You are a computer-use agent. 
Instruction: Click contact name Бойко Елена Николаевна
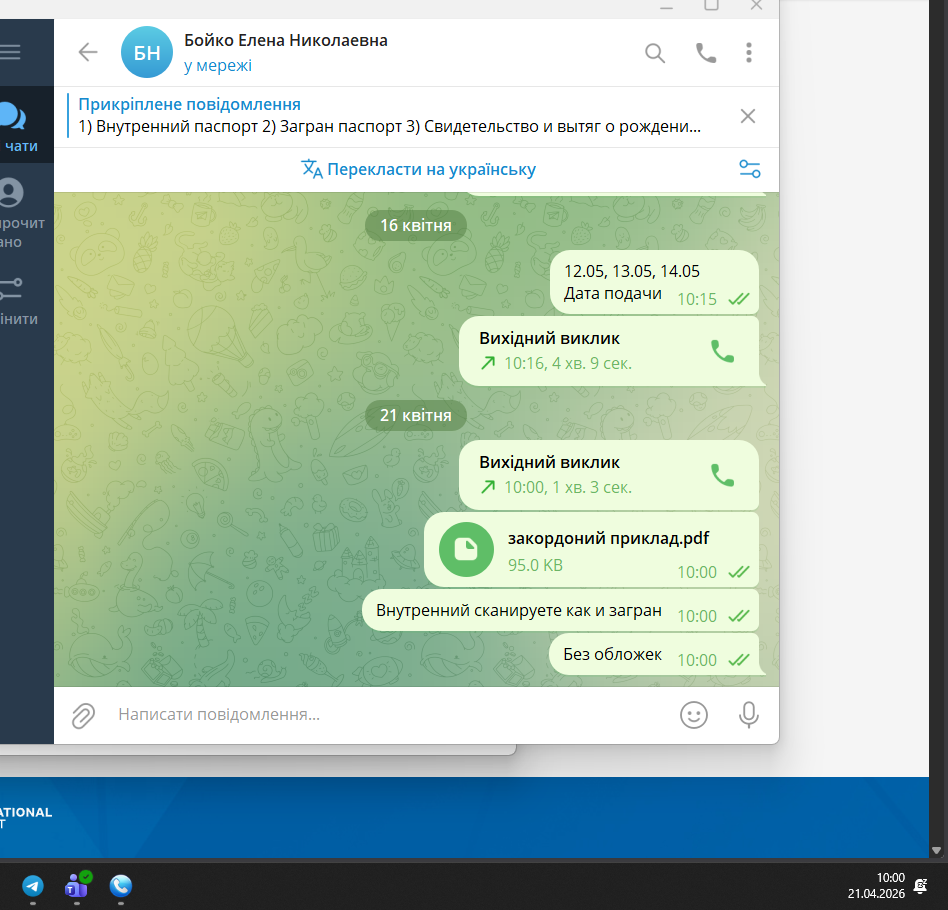point(286,41)
